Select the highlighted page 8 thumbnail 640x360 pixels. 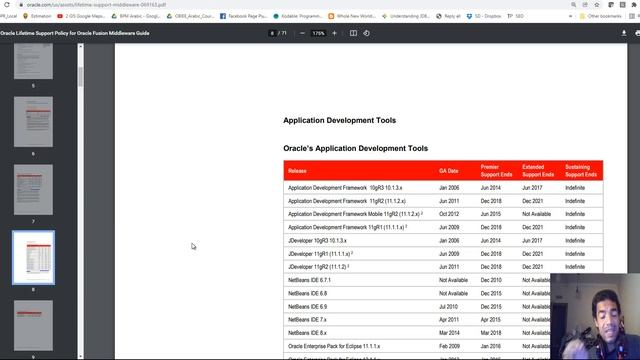[33, 258]
